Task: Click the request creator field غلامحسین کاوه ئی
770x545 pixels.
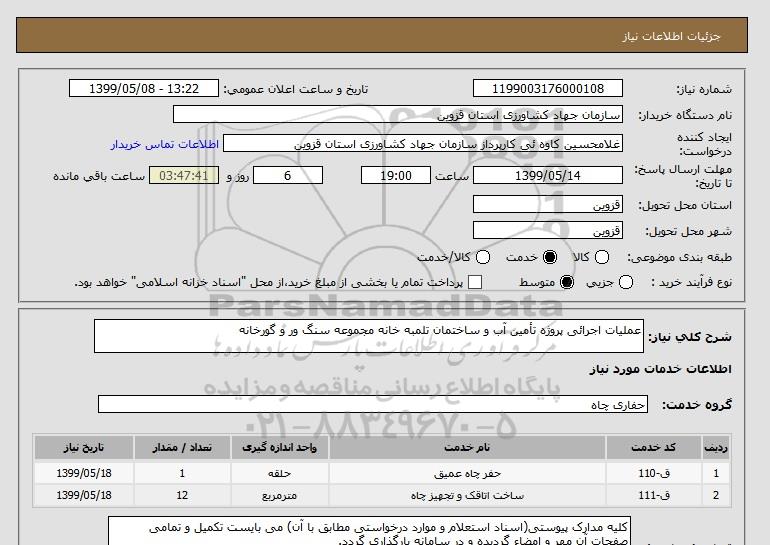Action: click(x=423, y=144)
